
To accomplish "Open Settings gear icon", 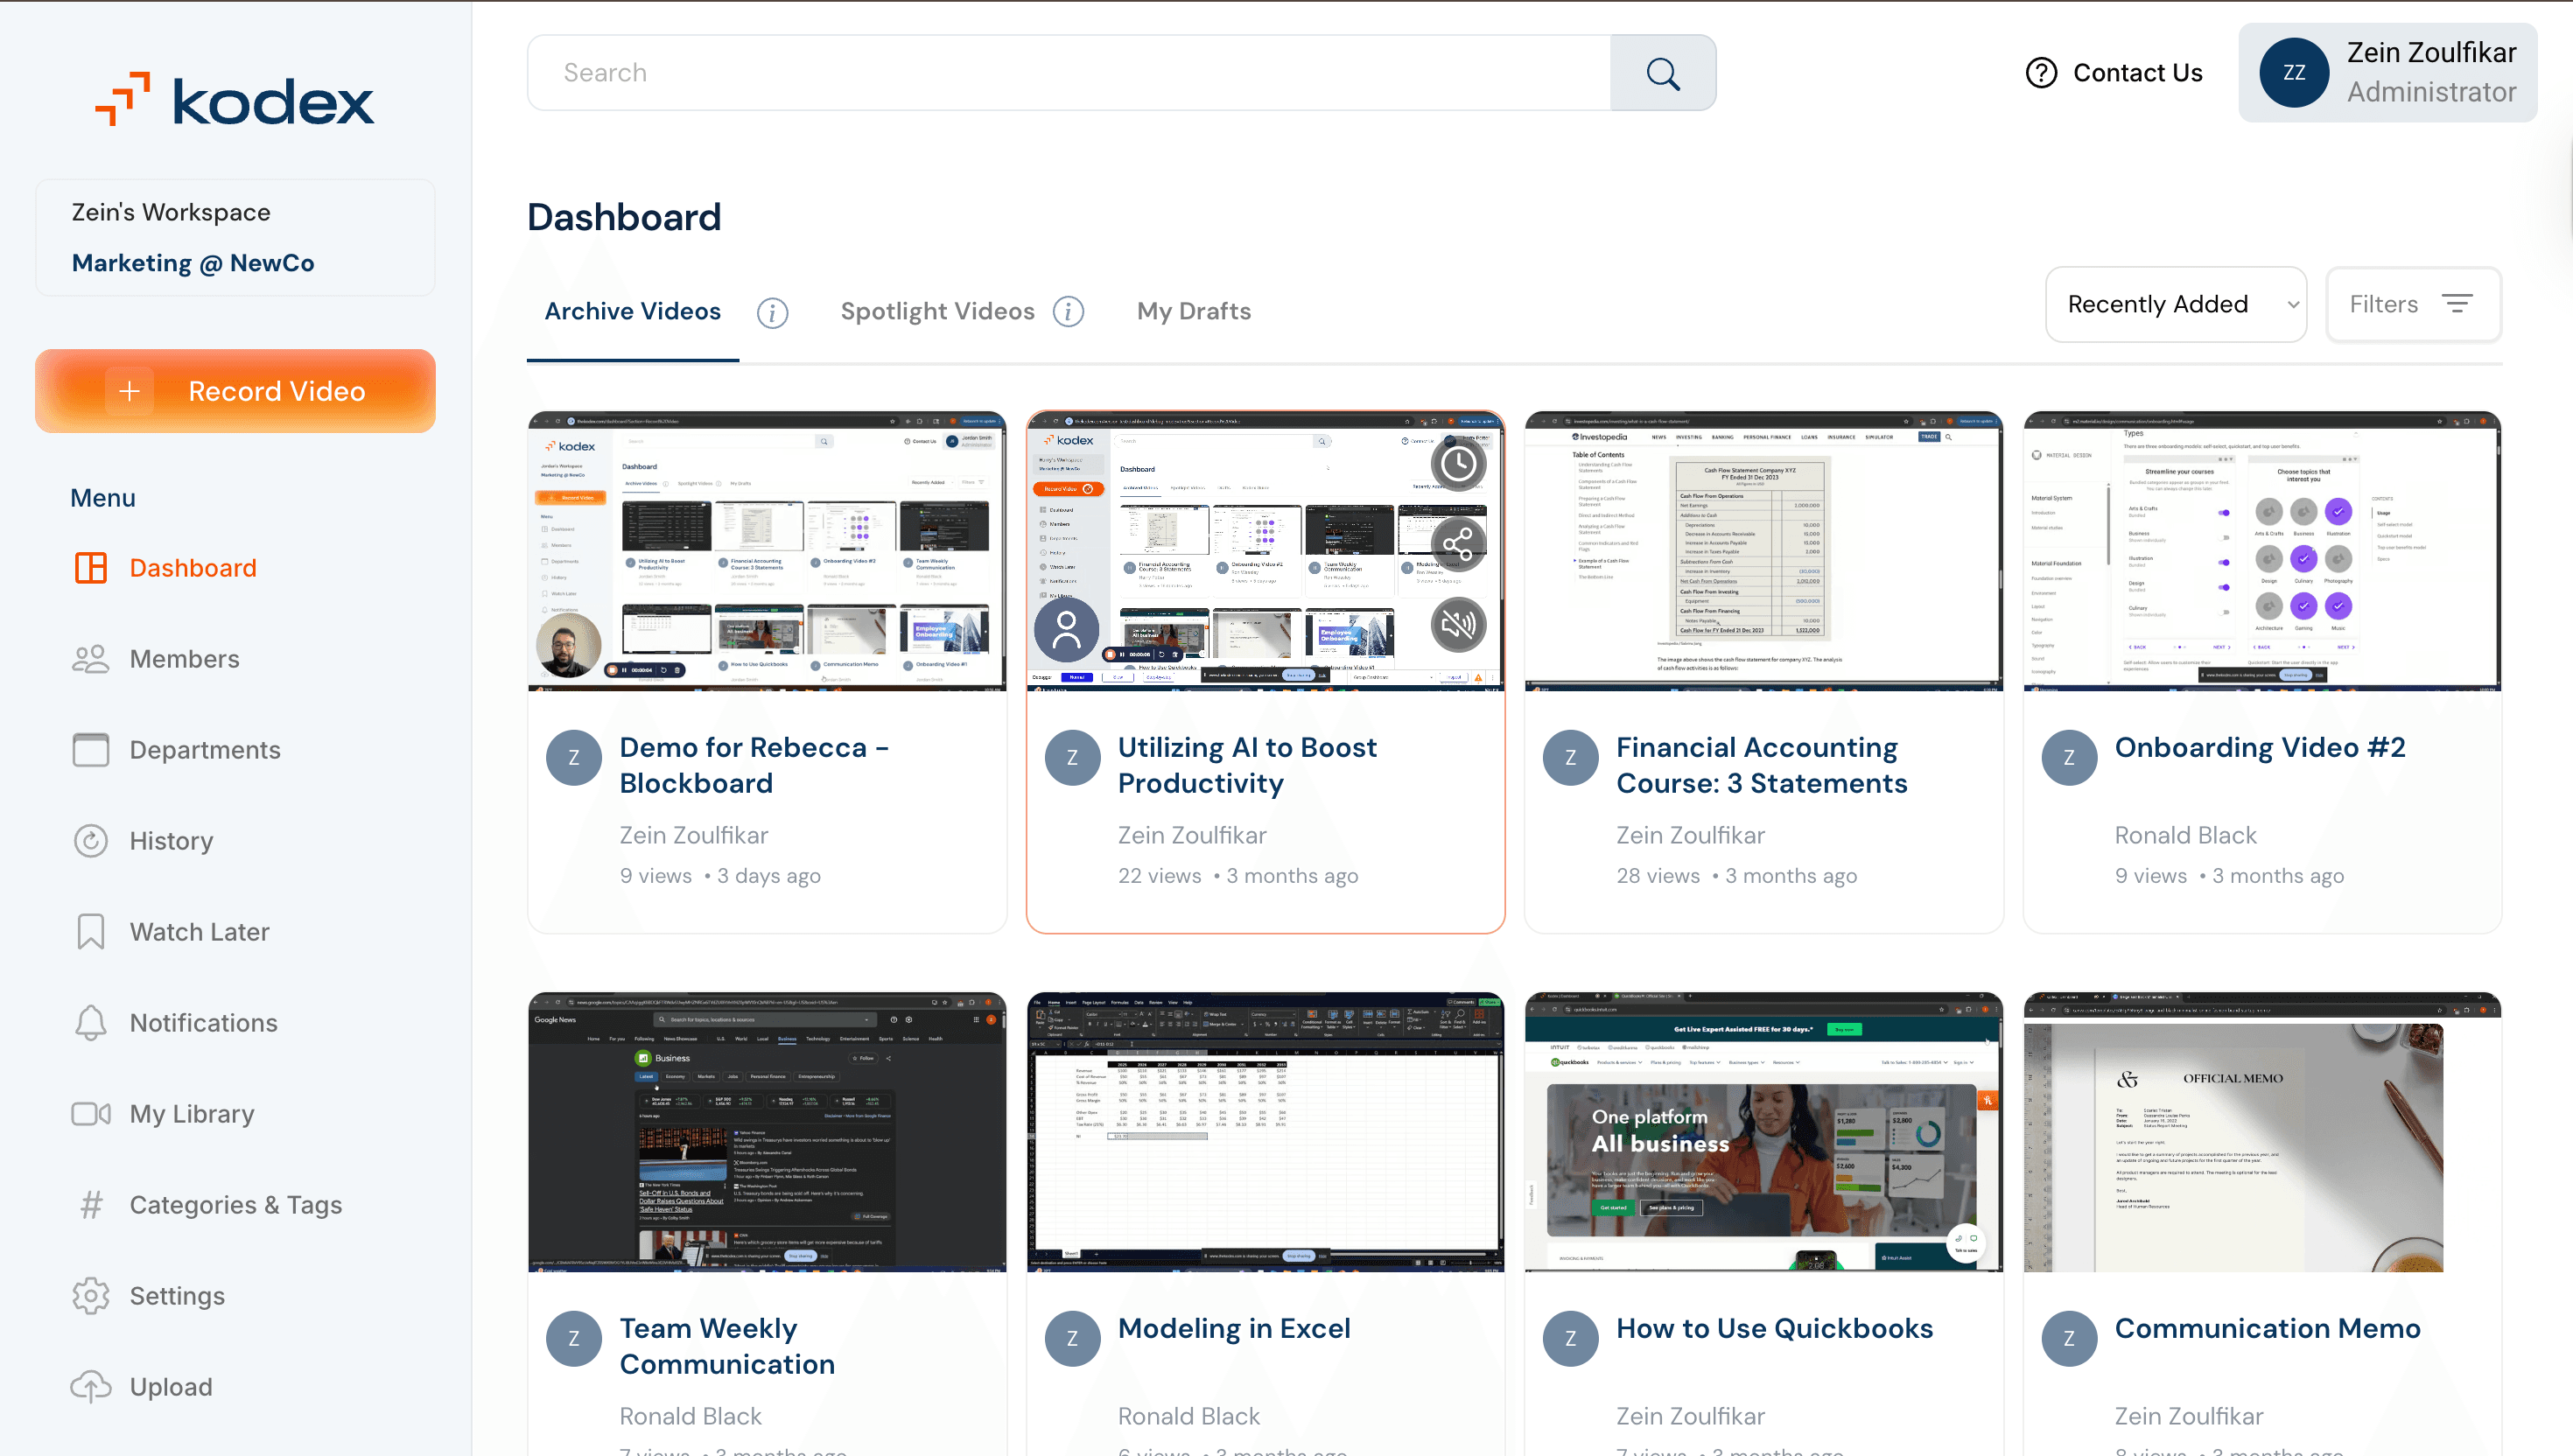I will pyautogui.click(x=90, y=1296).
